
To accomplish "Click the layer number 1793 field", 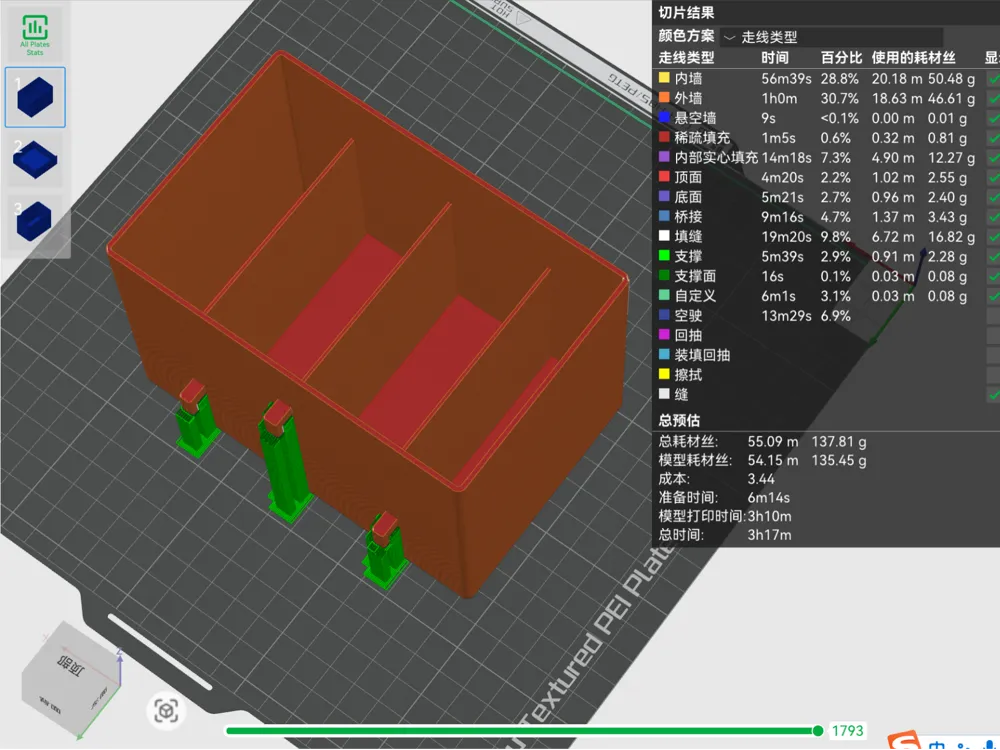I will (847, 731).
